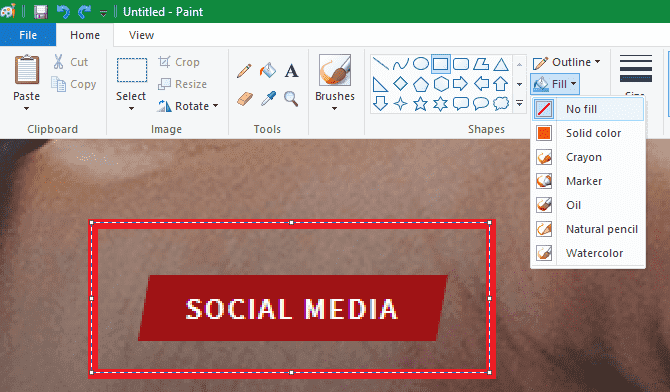
Task: Choose the Right arrow shape
Action: (460, 84)
